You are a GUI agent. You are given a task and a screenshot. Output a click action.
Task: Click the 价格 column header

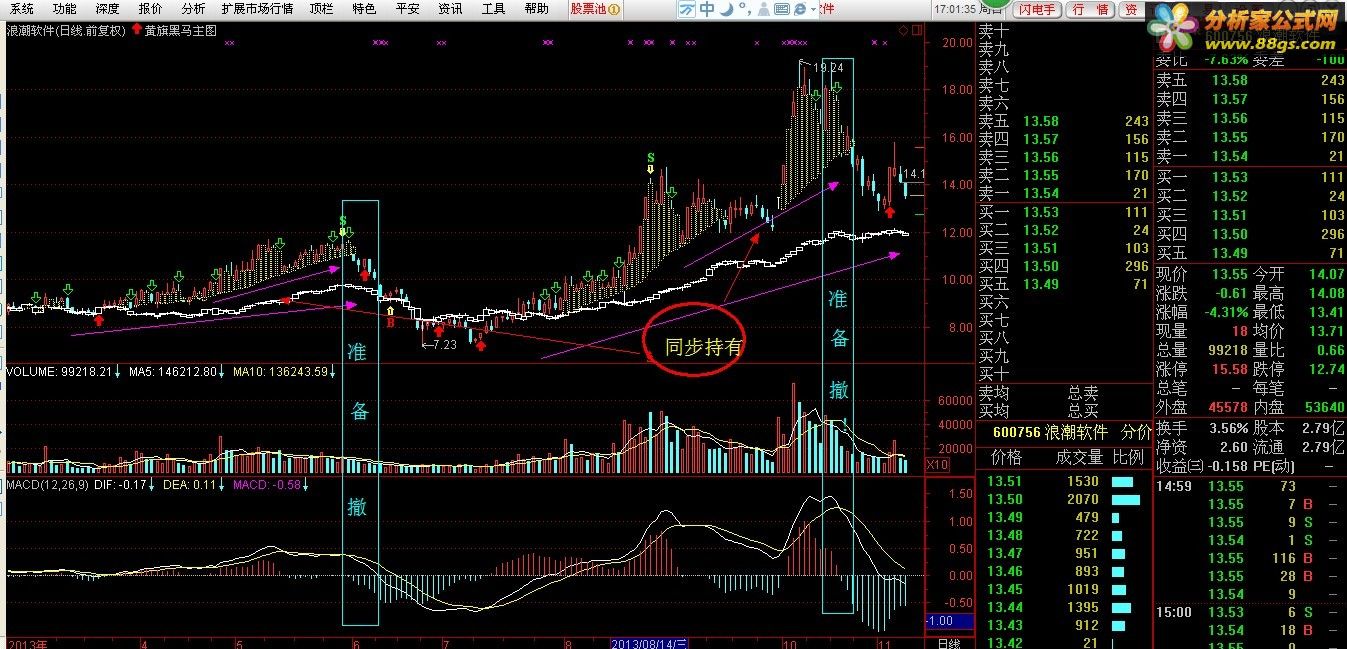(1006, 457)
